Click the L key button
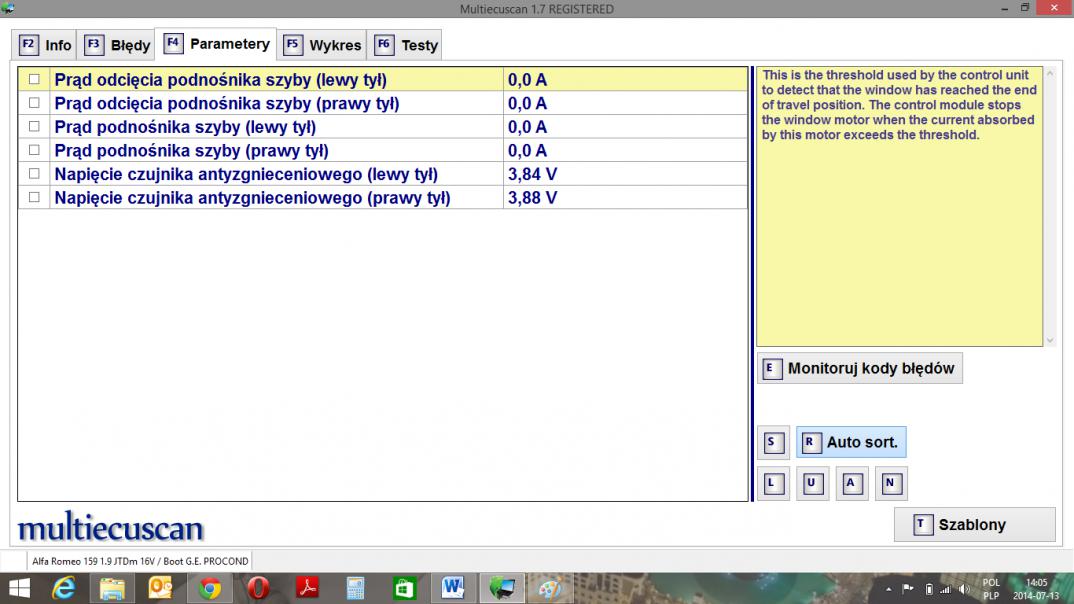 point(773,483)
